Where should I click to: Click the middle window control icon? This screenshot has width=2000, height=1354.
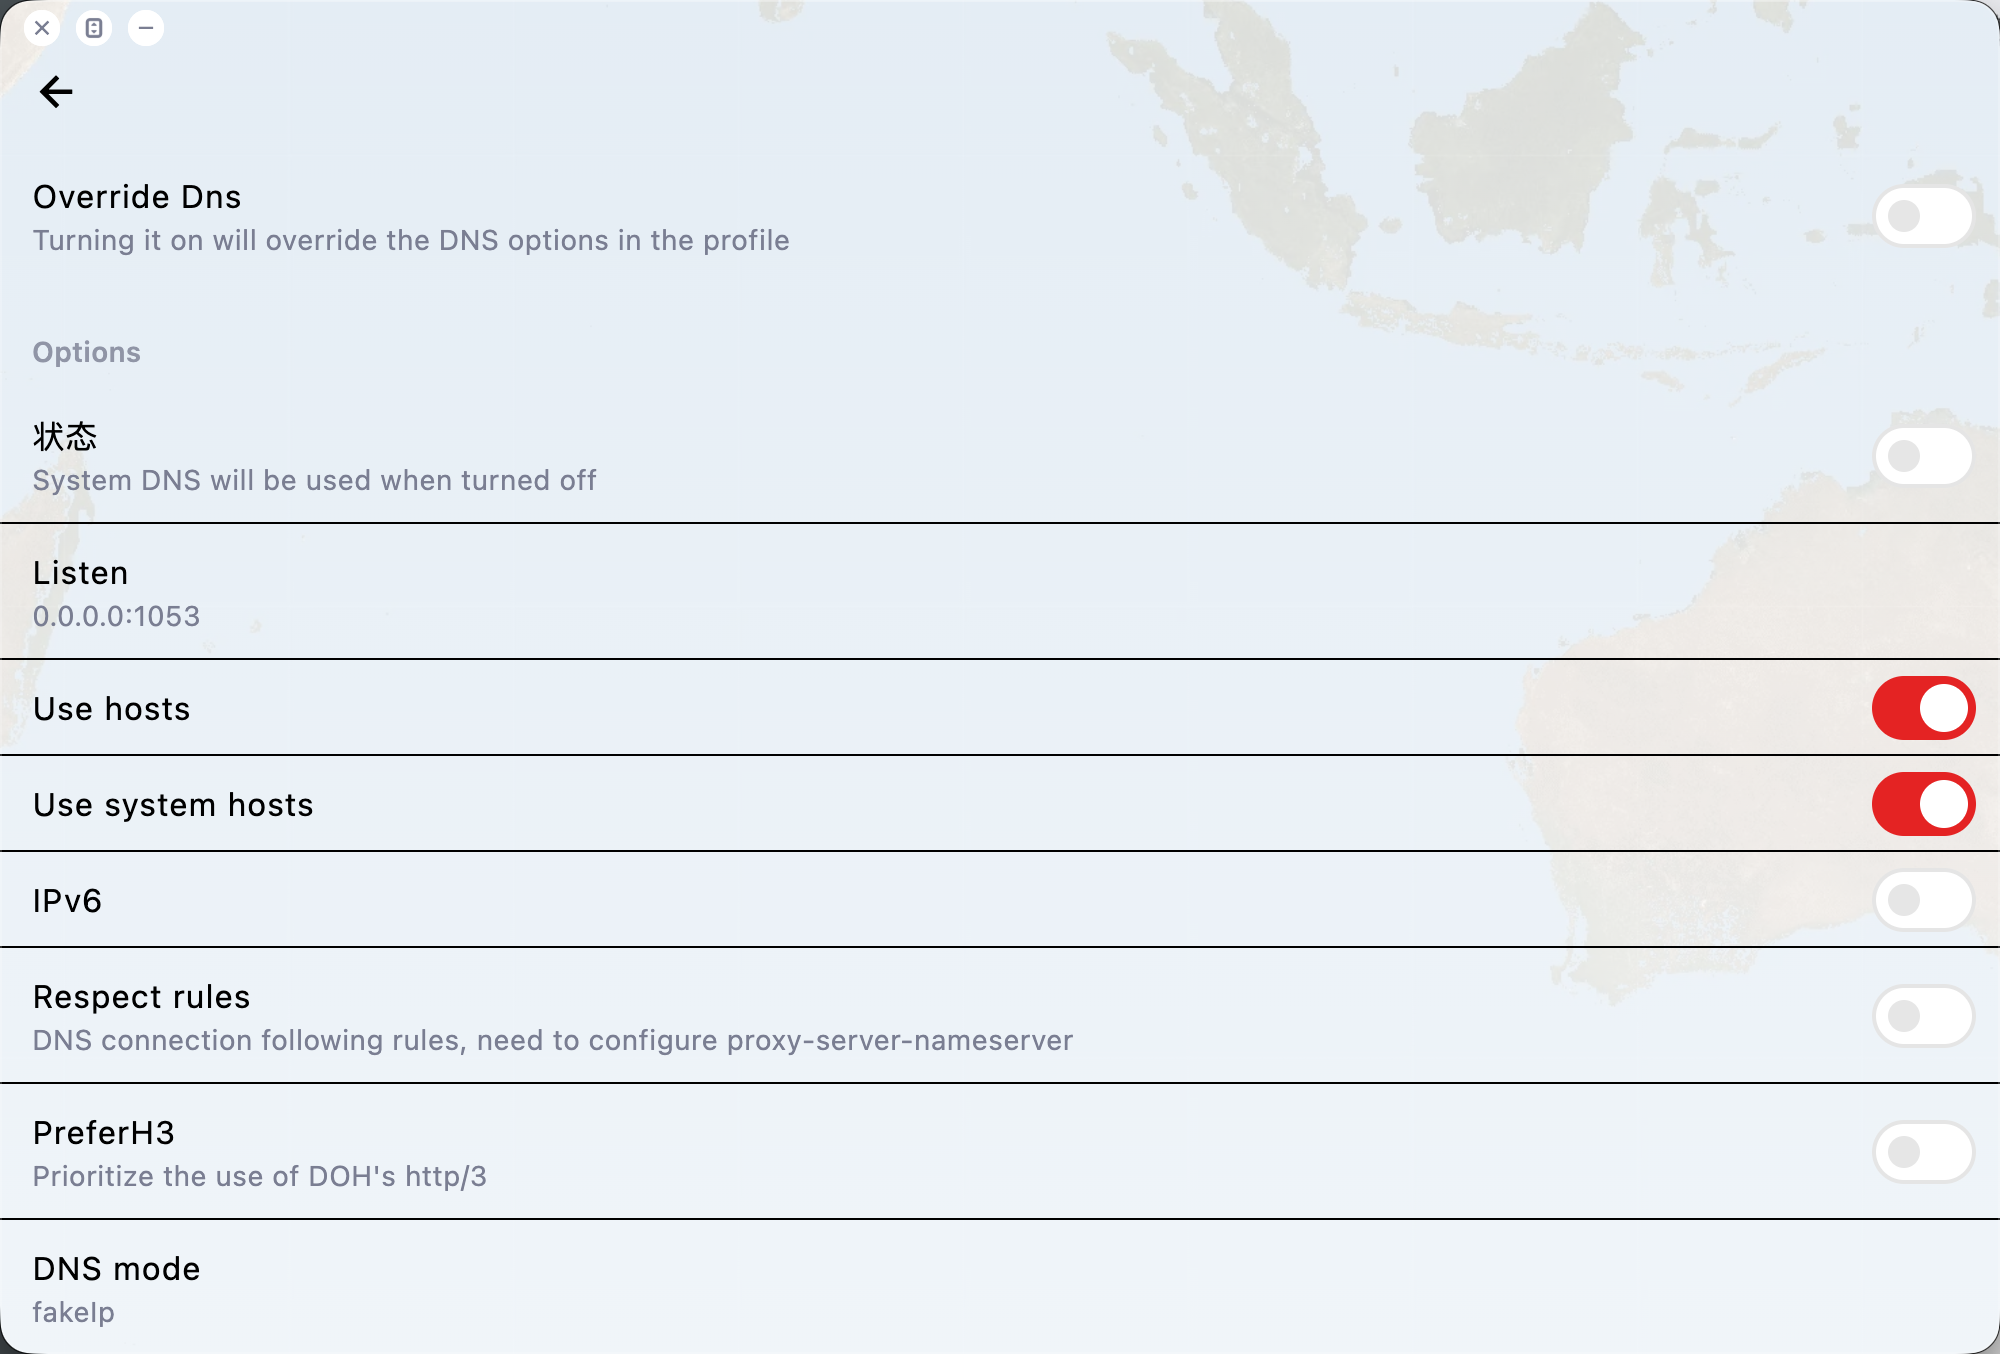click(94, 28)
